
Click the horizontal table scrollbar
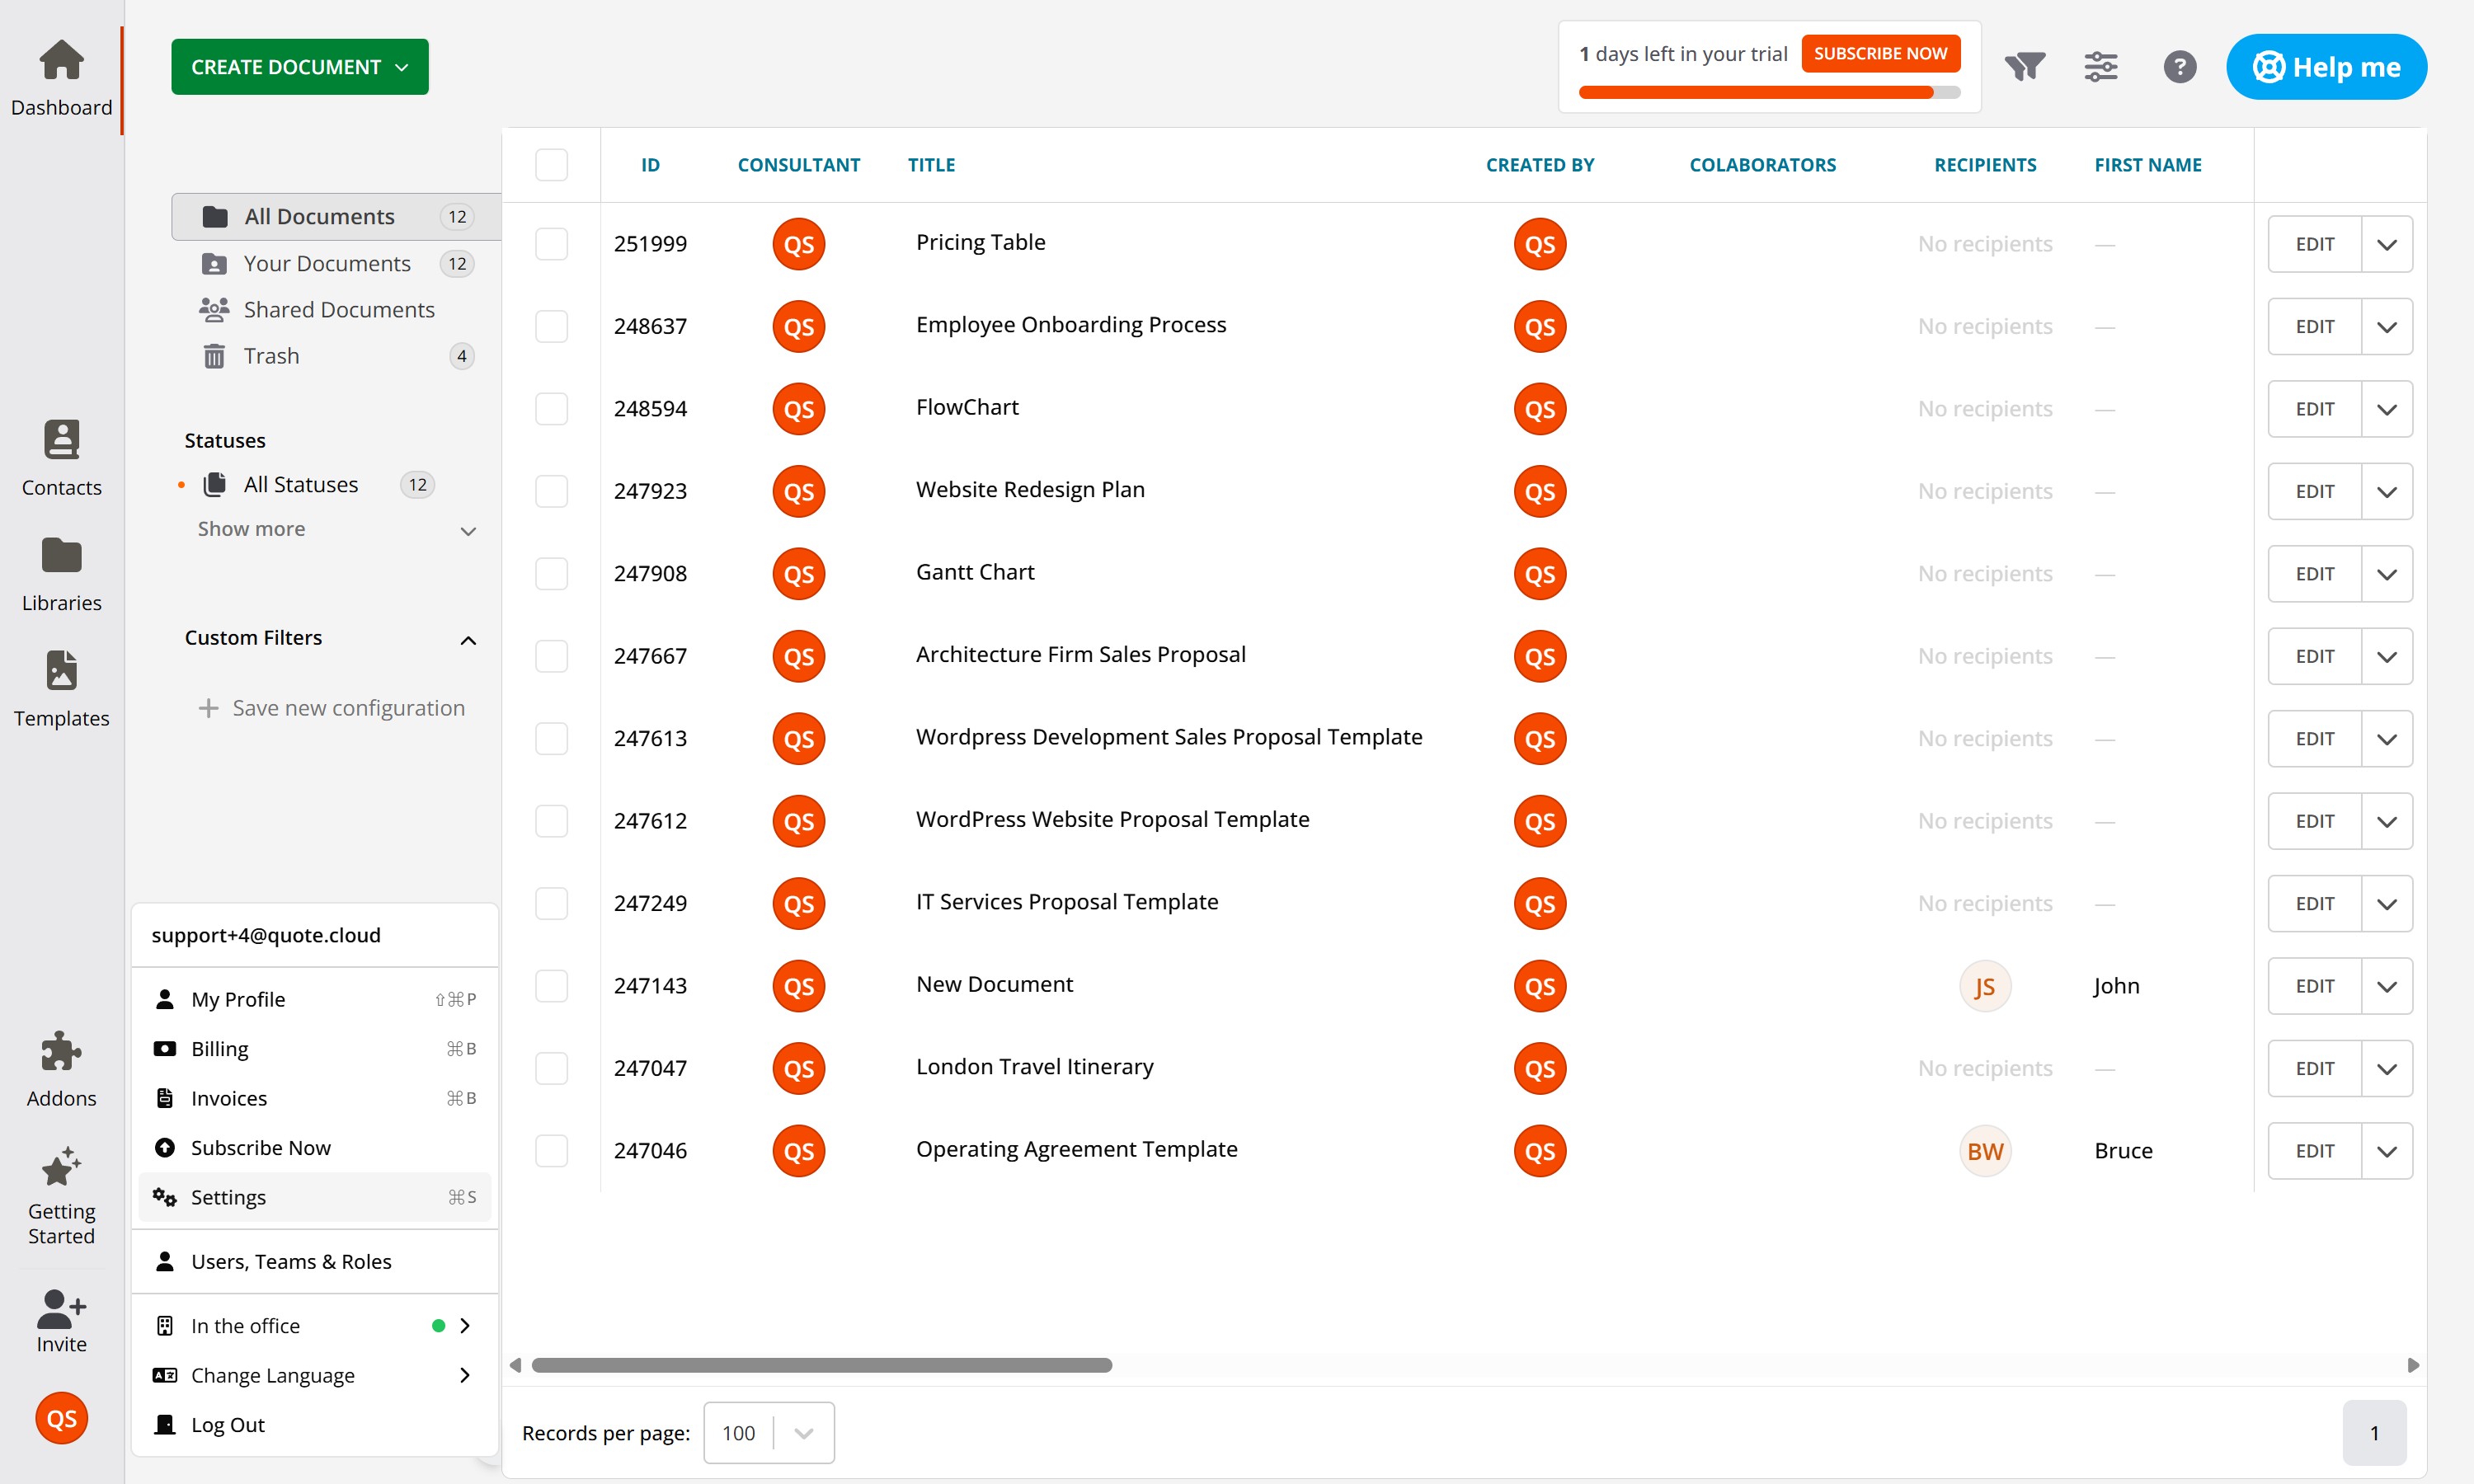pos(821,1365)
